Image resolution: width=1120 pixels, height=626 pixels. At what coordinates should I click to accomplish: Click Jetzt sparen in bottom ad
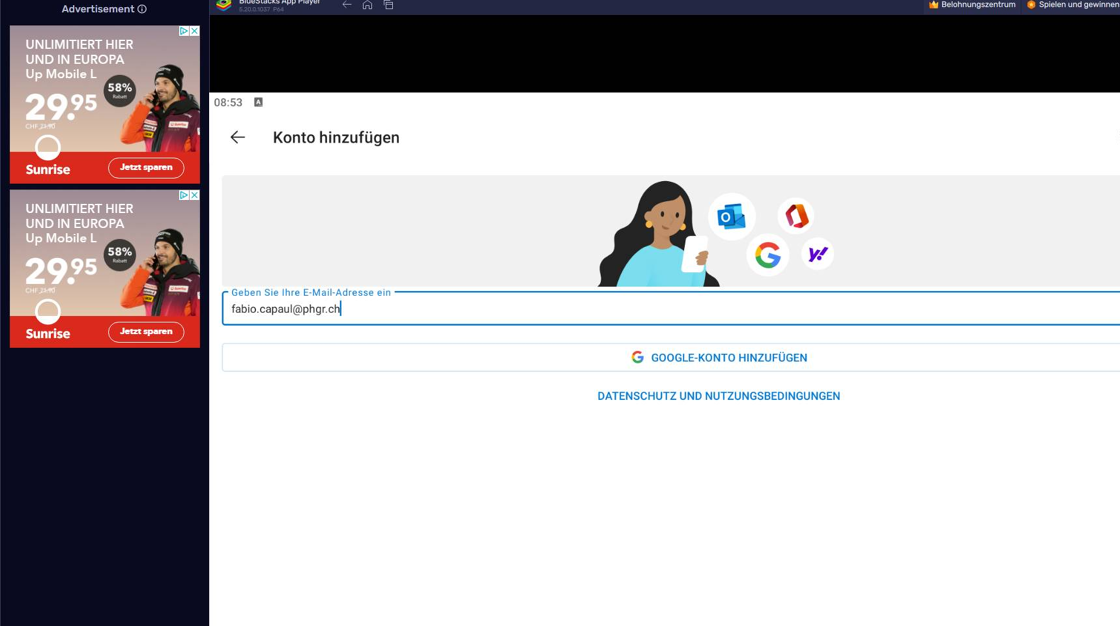(x=146, y=332)
